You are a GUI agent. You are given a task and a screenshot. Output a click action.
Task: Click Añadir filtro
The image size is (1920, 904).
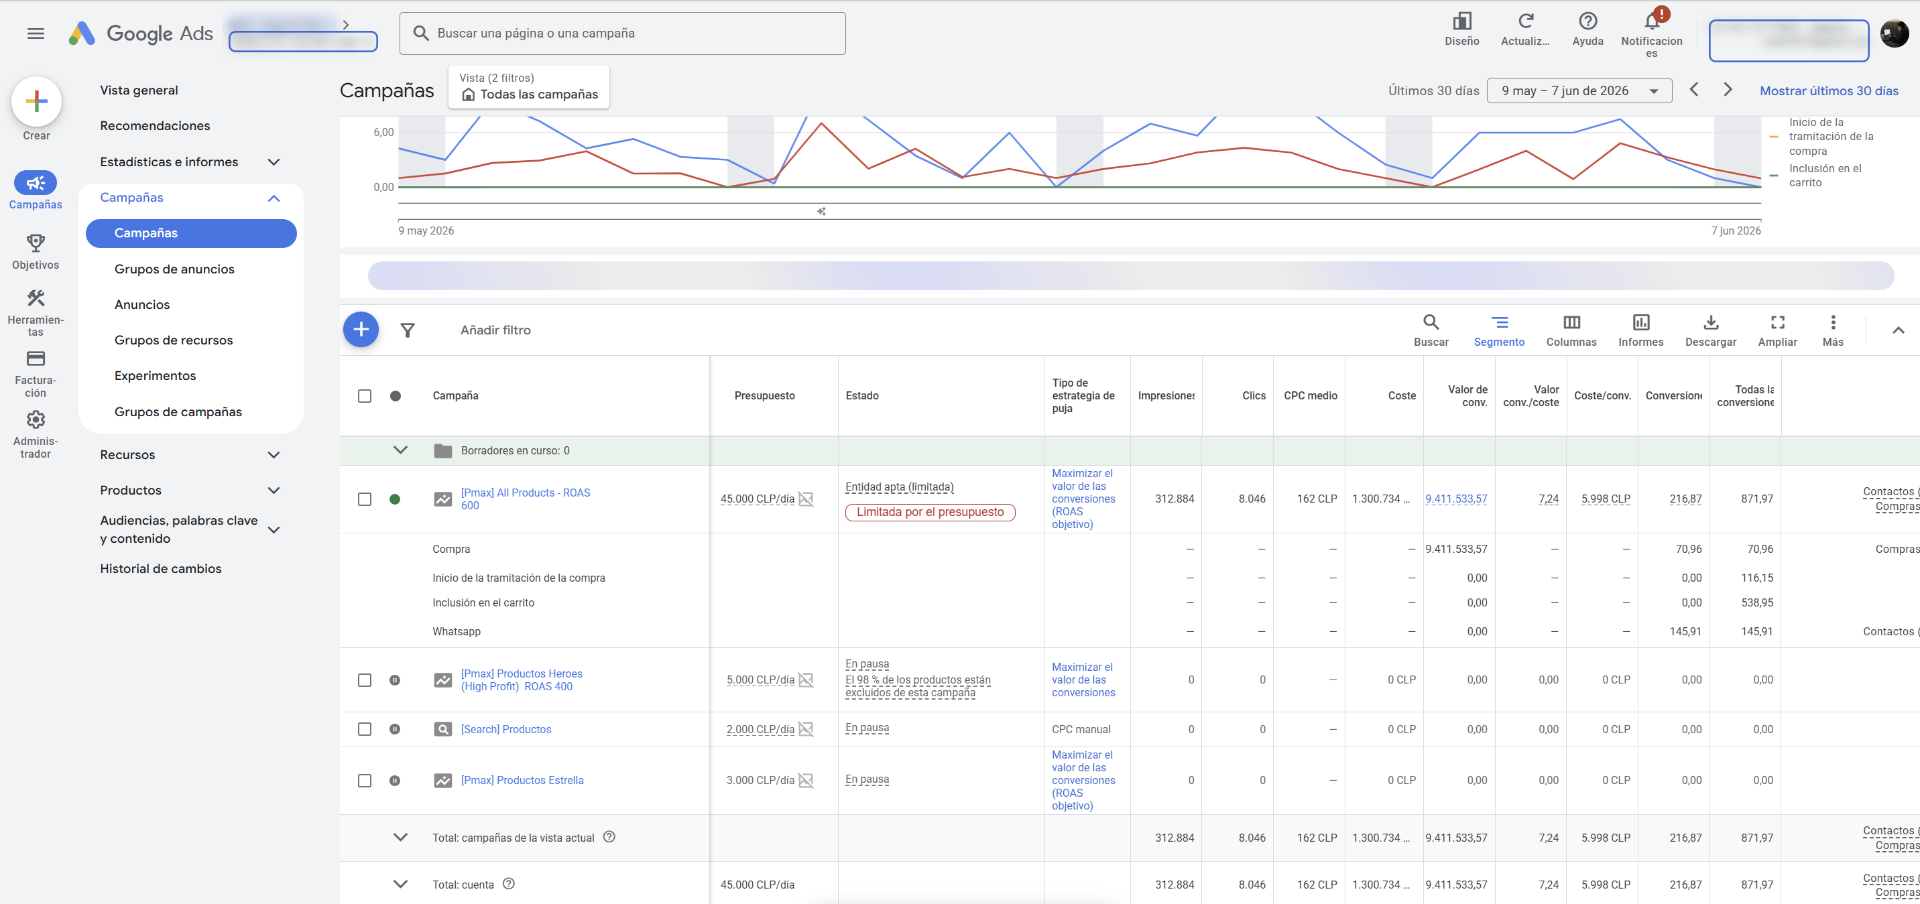(495, 330)
